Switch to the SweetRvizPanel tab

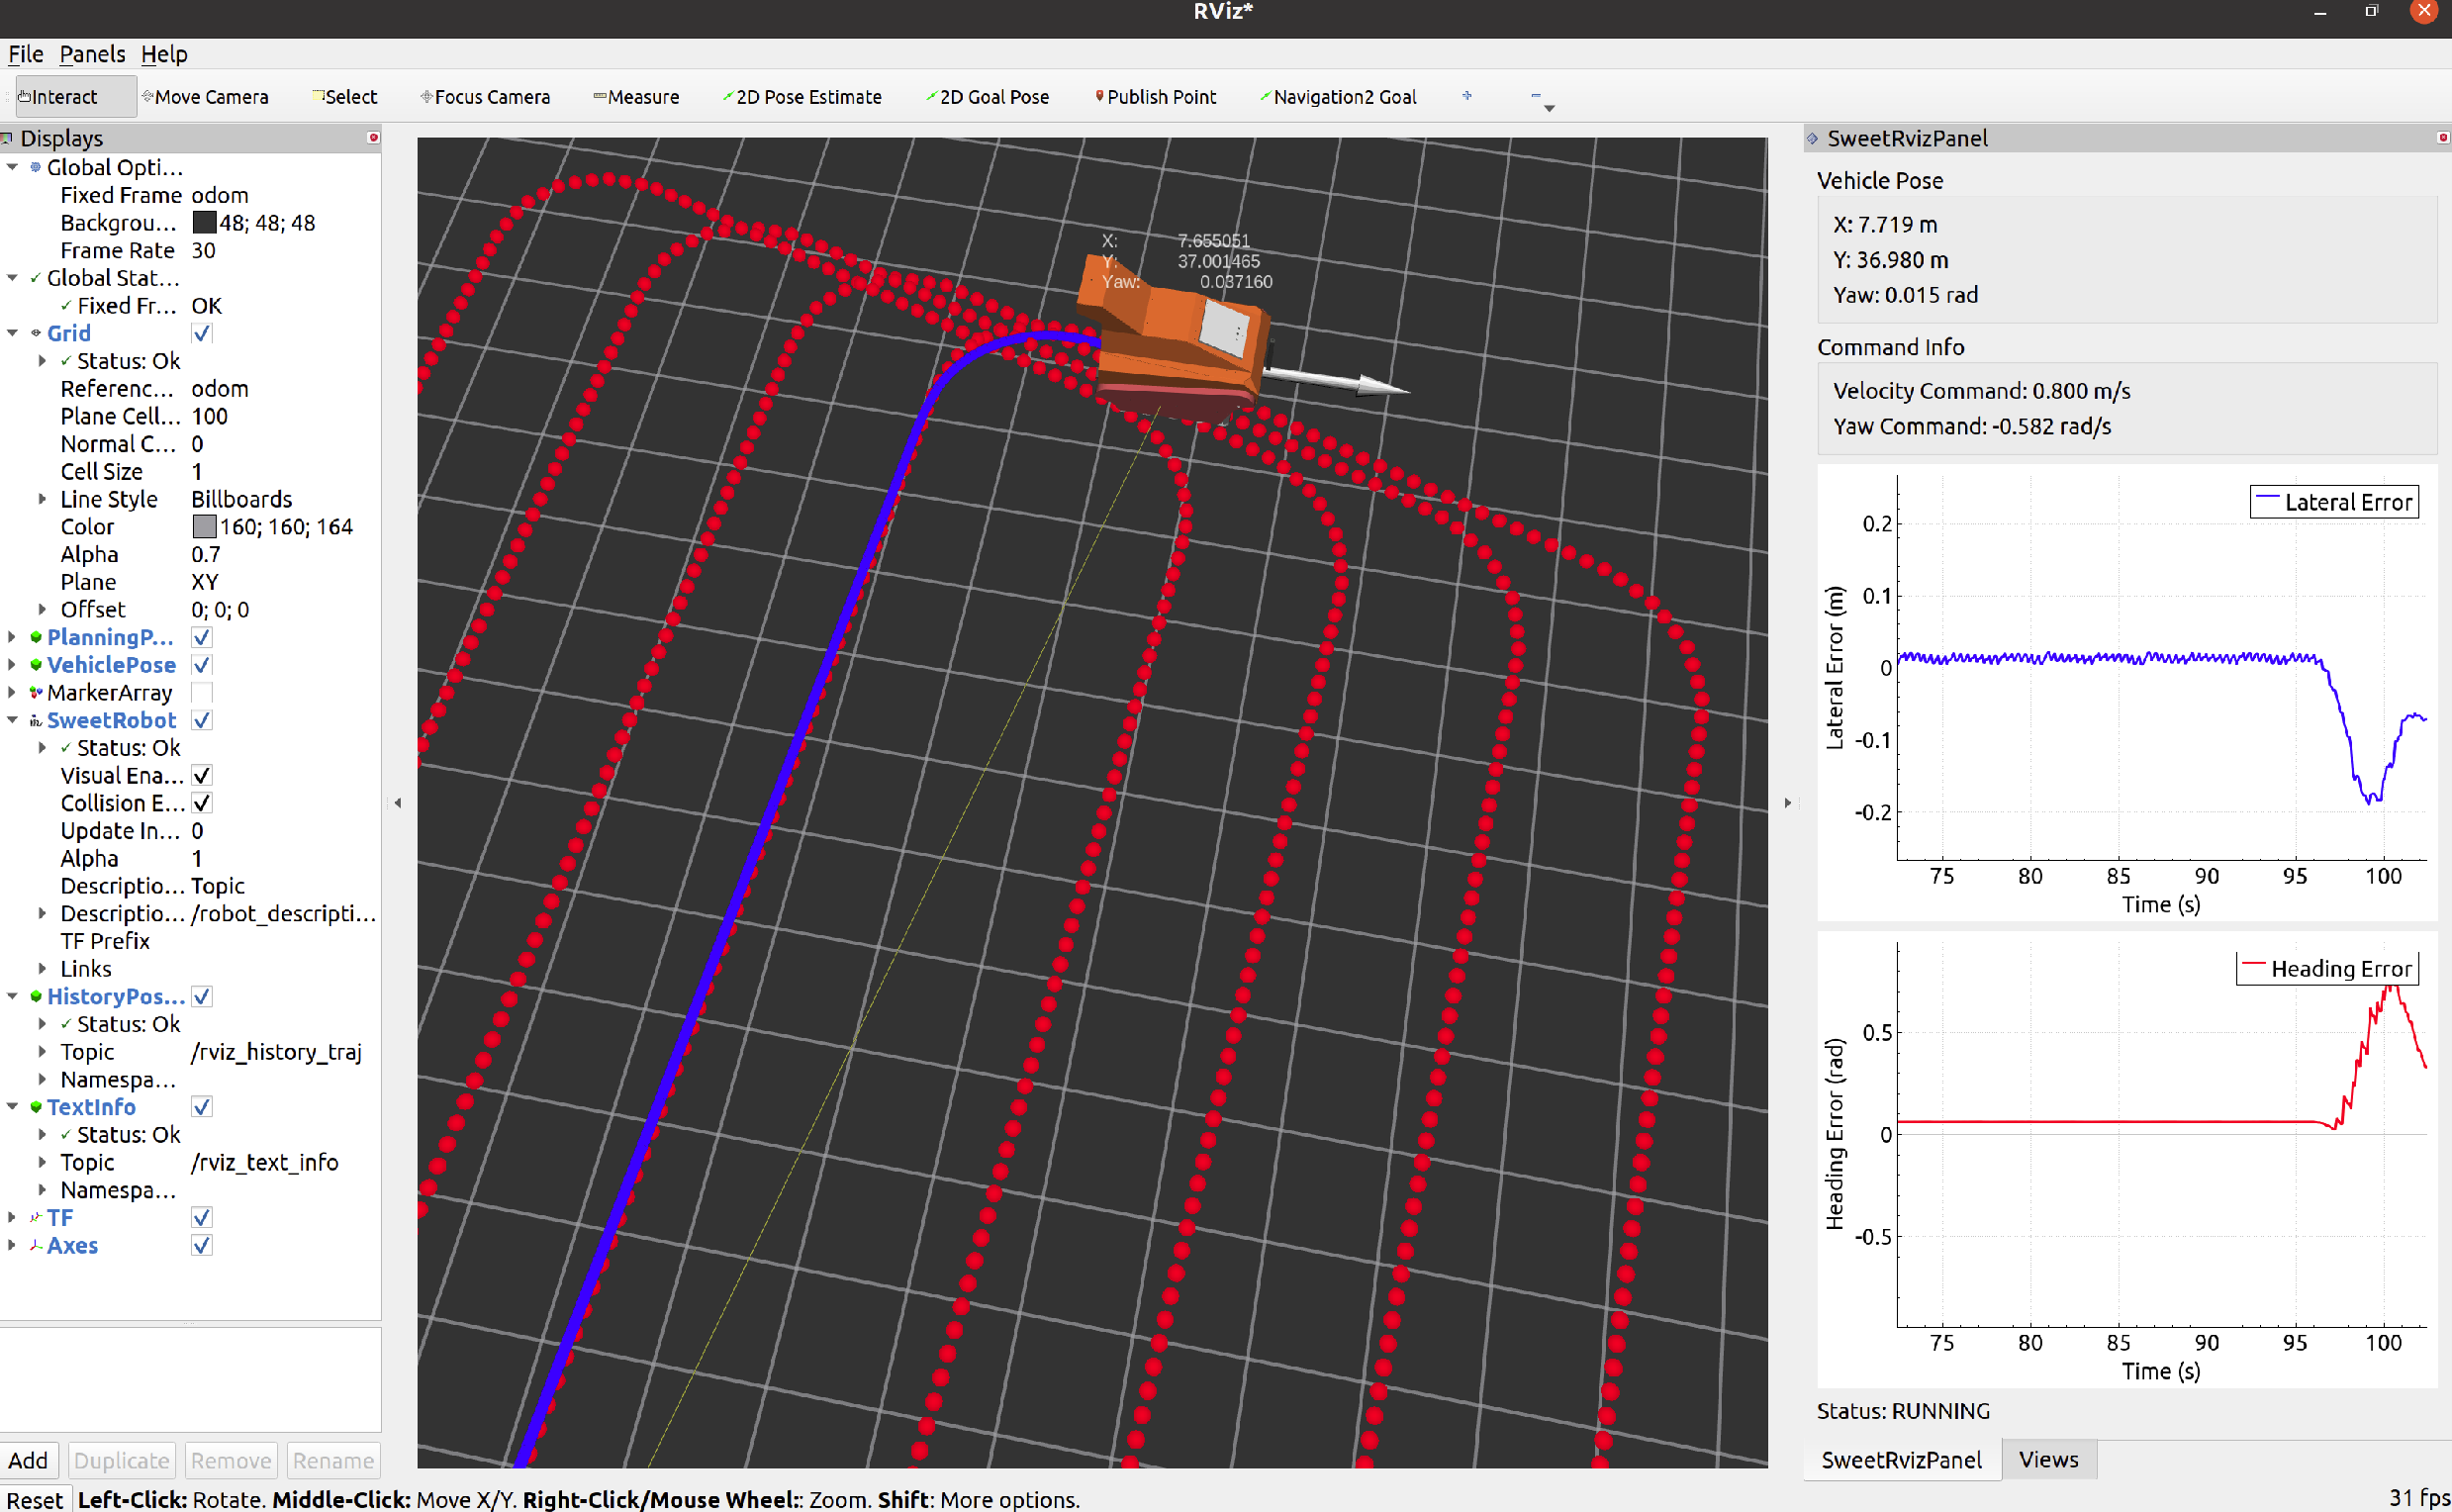[x=1901, y=1460]
